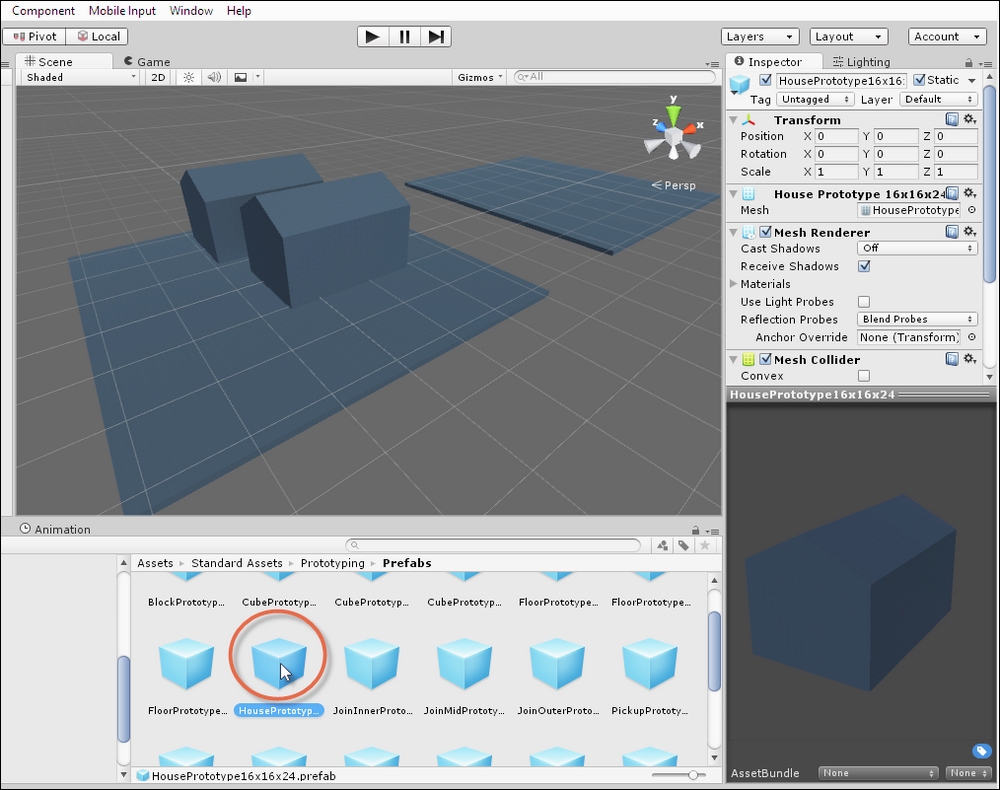Toggle the Pivot handle position button
Viewport: 1000px width, 790px height.
35,37
